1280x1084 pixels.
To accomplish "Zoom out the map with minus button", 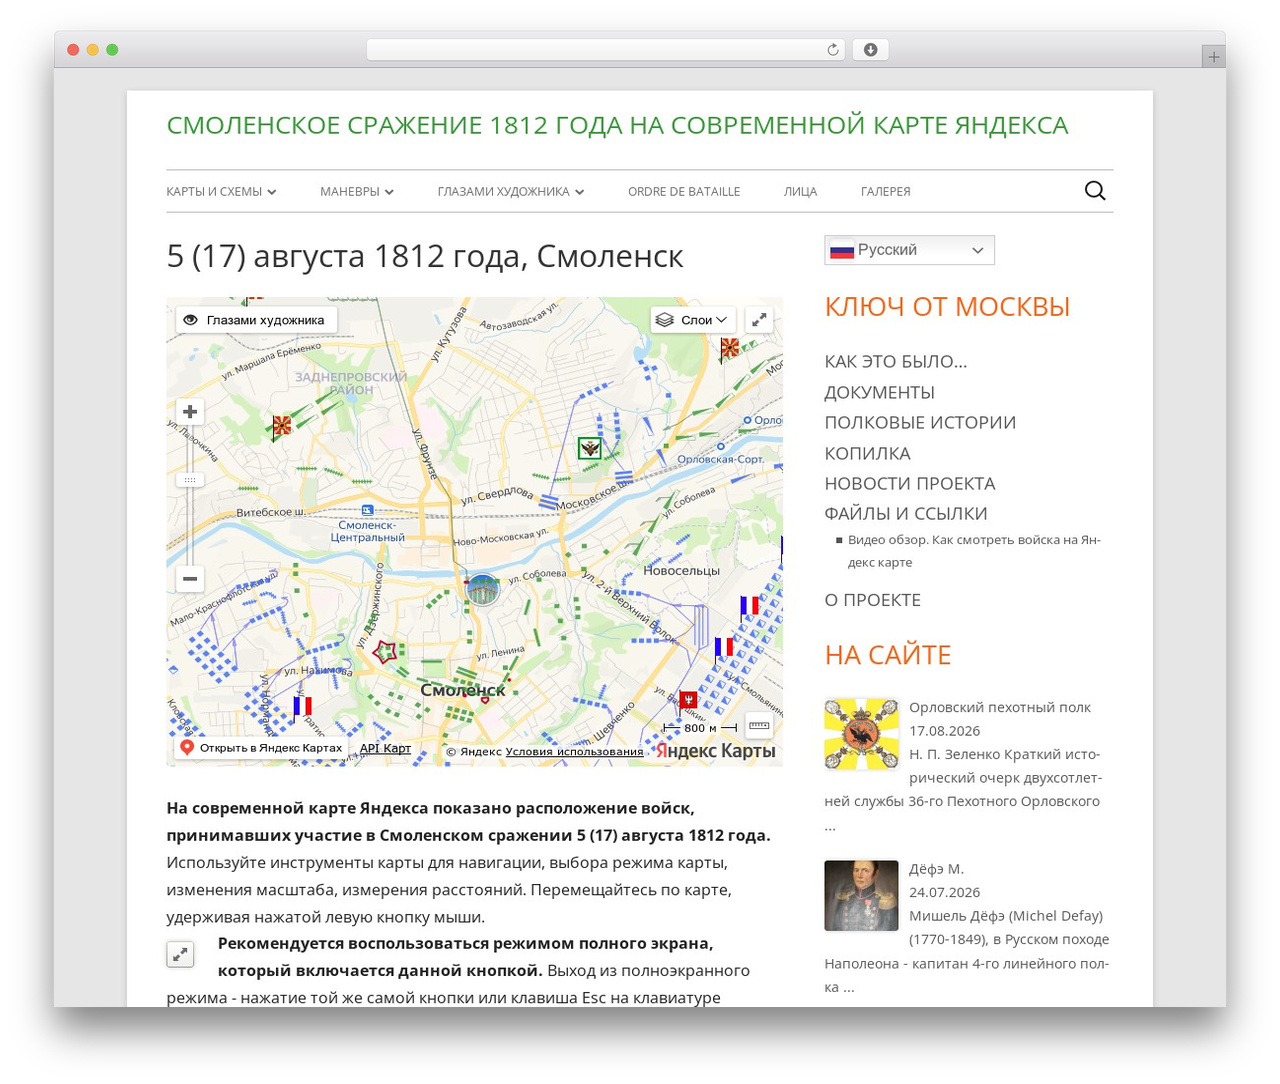I will coord(190,579).
